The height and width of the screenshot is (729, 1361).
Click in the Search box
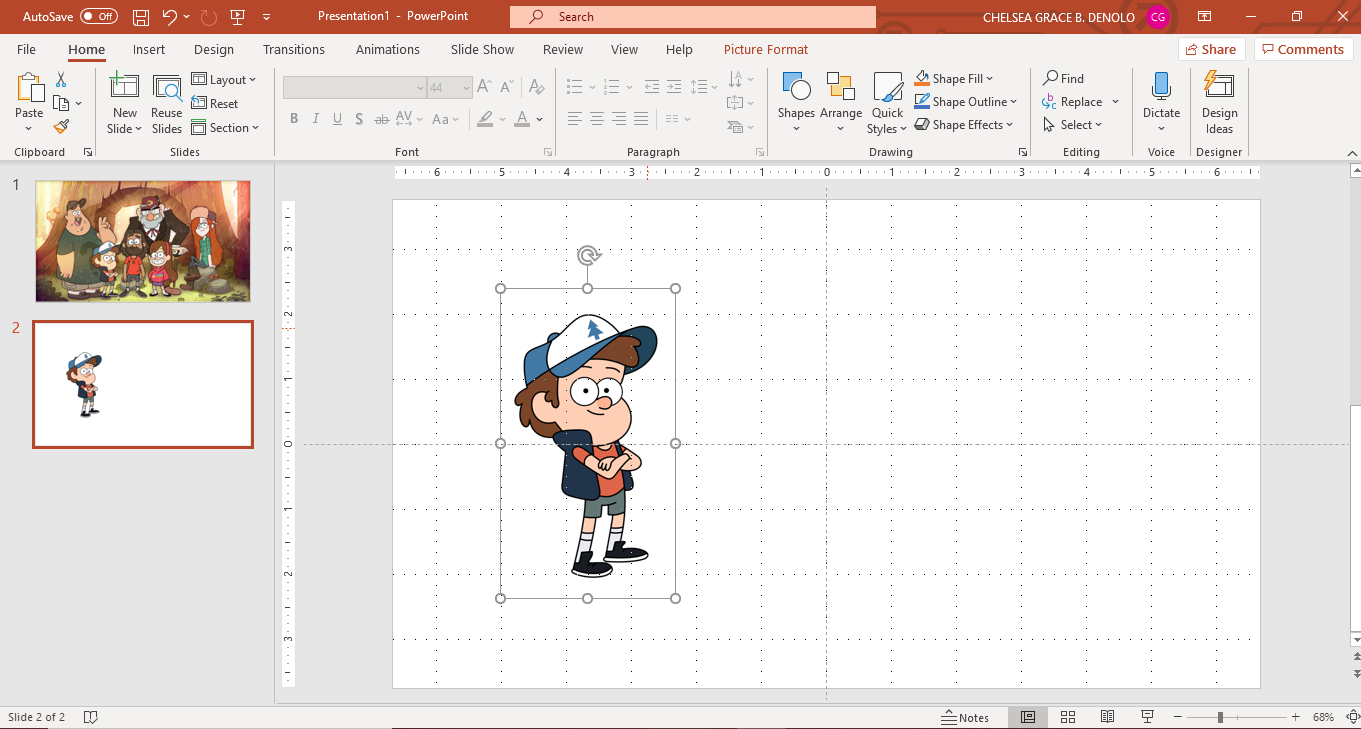point(693,17)
